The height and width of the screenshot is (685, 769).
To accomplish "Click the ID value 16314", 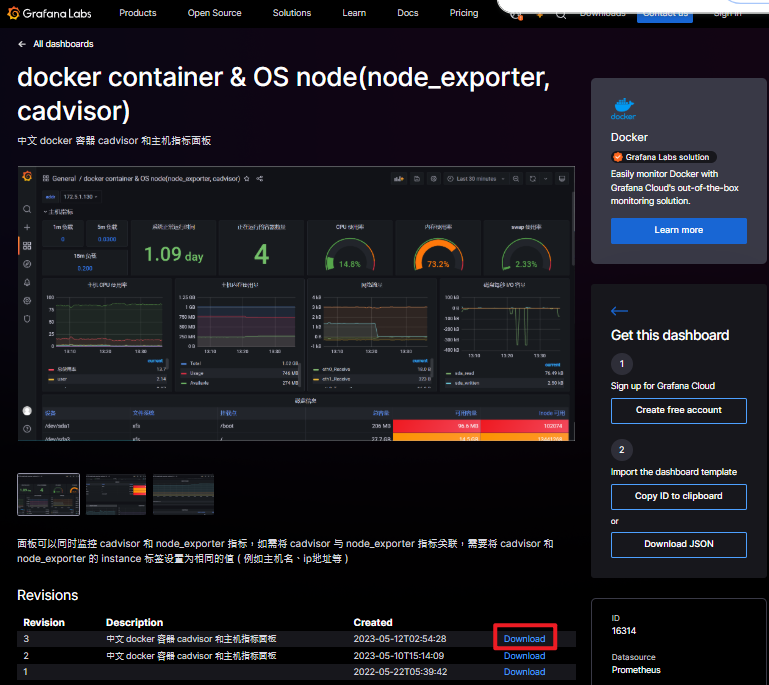I will click(x=623, y=631).
